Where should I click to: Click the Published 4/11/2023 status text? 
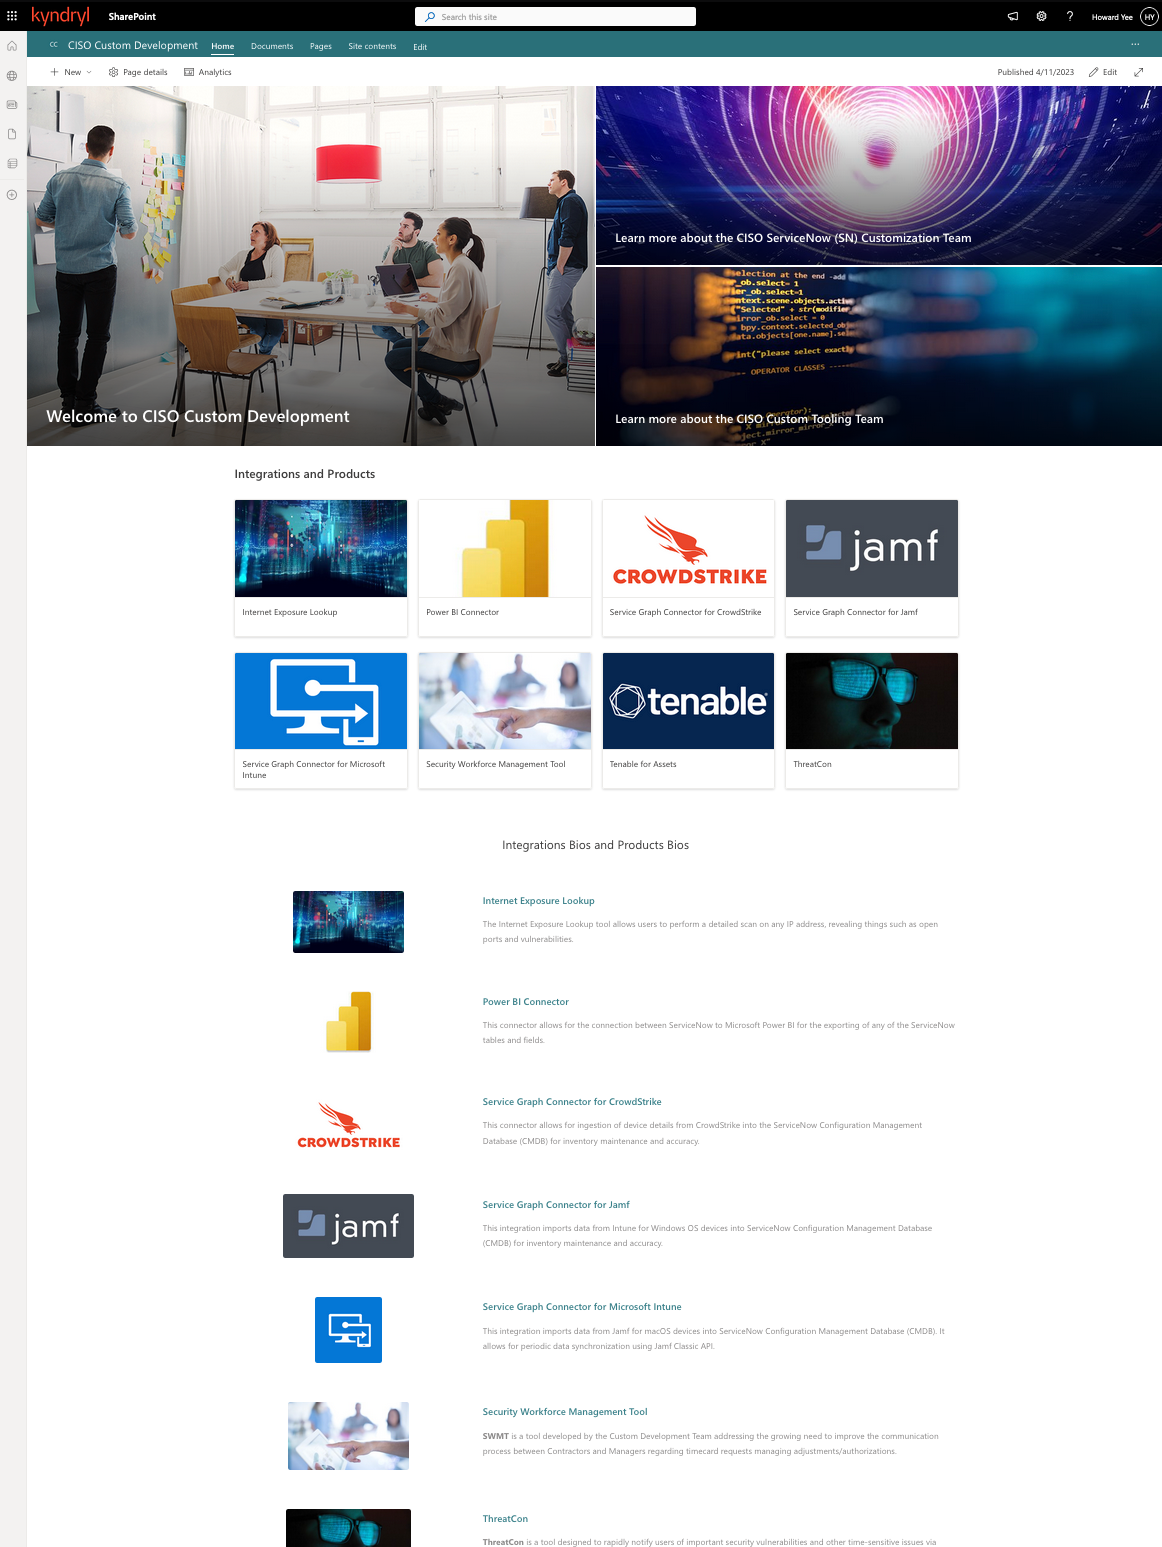coord(1035,72)
